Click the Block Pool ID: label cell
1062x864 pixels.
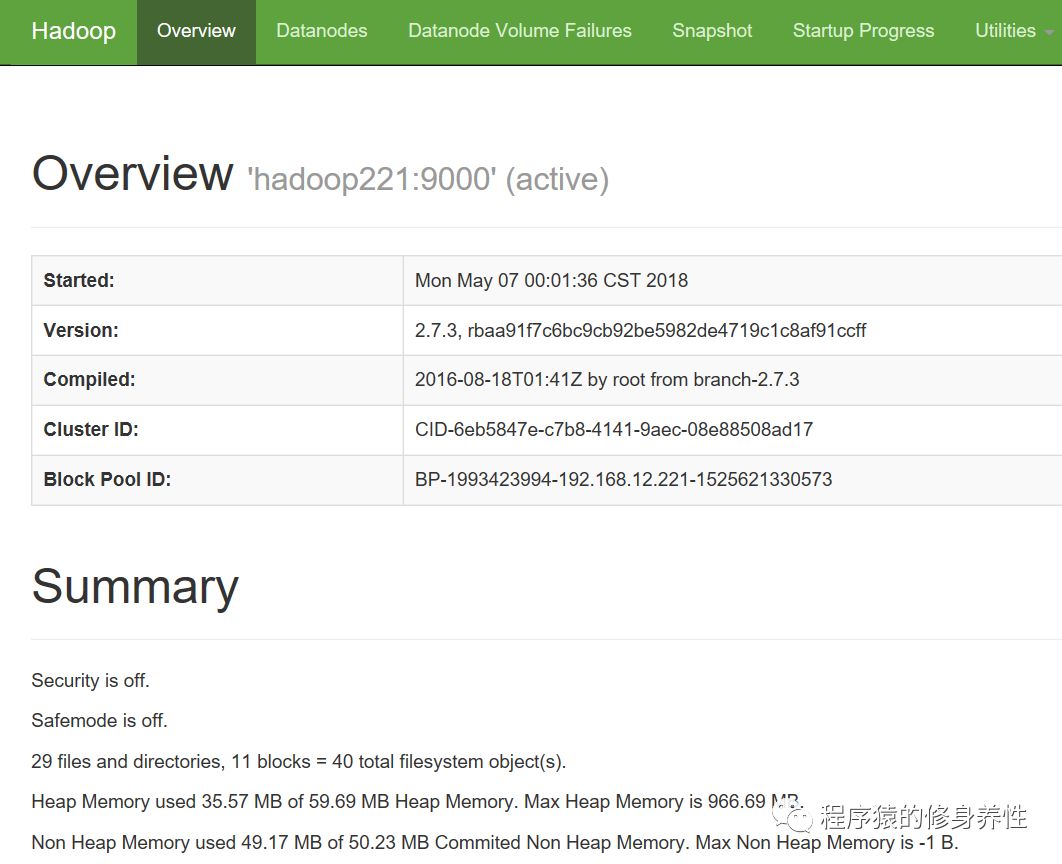tap(217, 479)
